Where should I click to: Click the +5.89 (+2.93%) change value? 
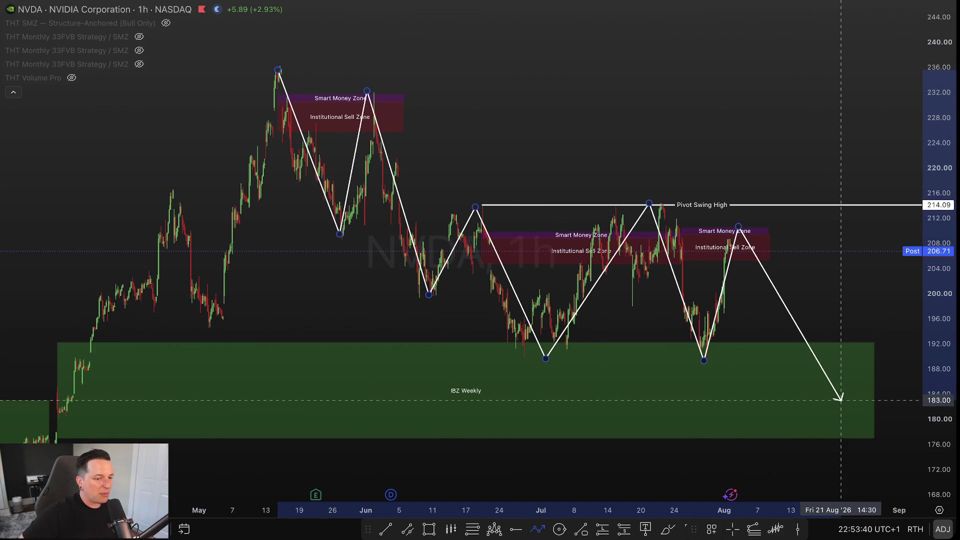[255, 9]
